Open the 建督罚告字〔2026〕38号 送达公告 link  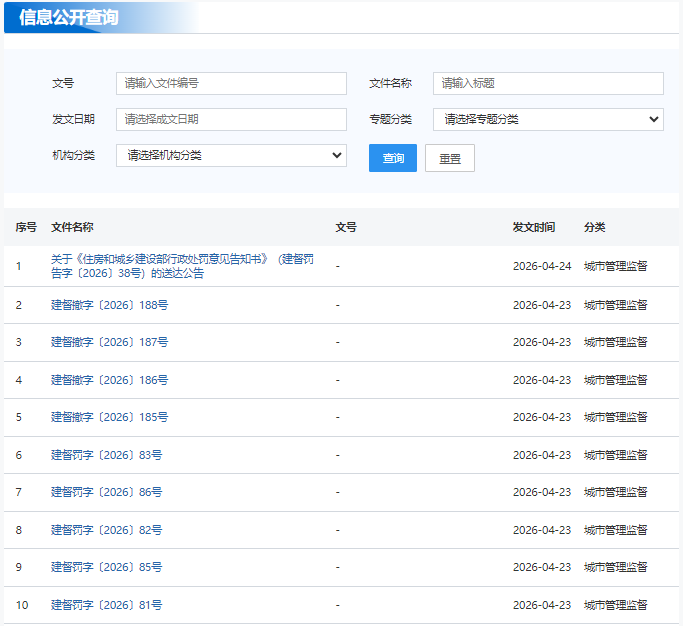182,266
